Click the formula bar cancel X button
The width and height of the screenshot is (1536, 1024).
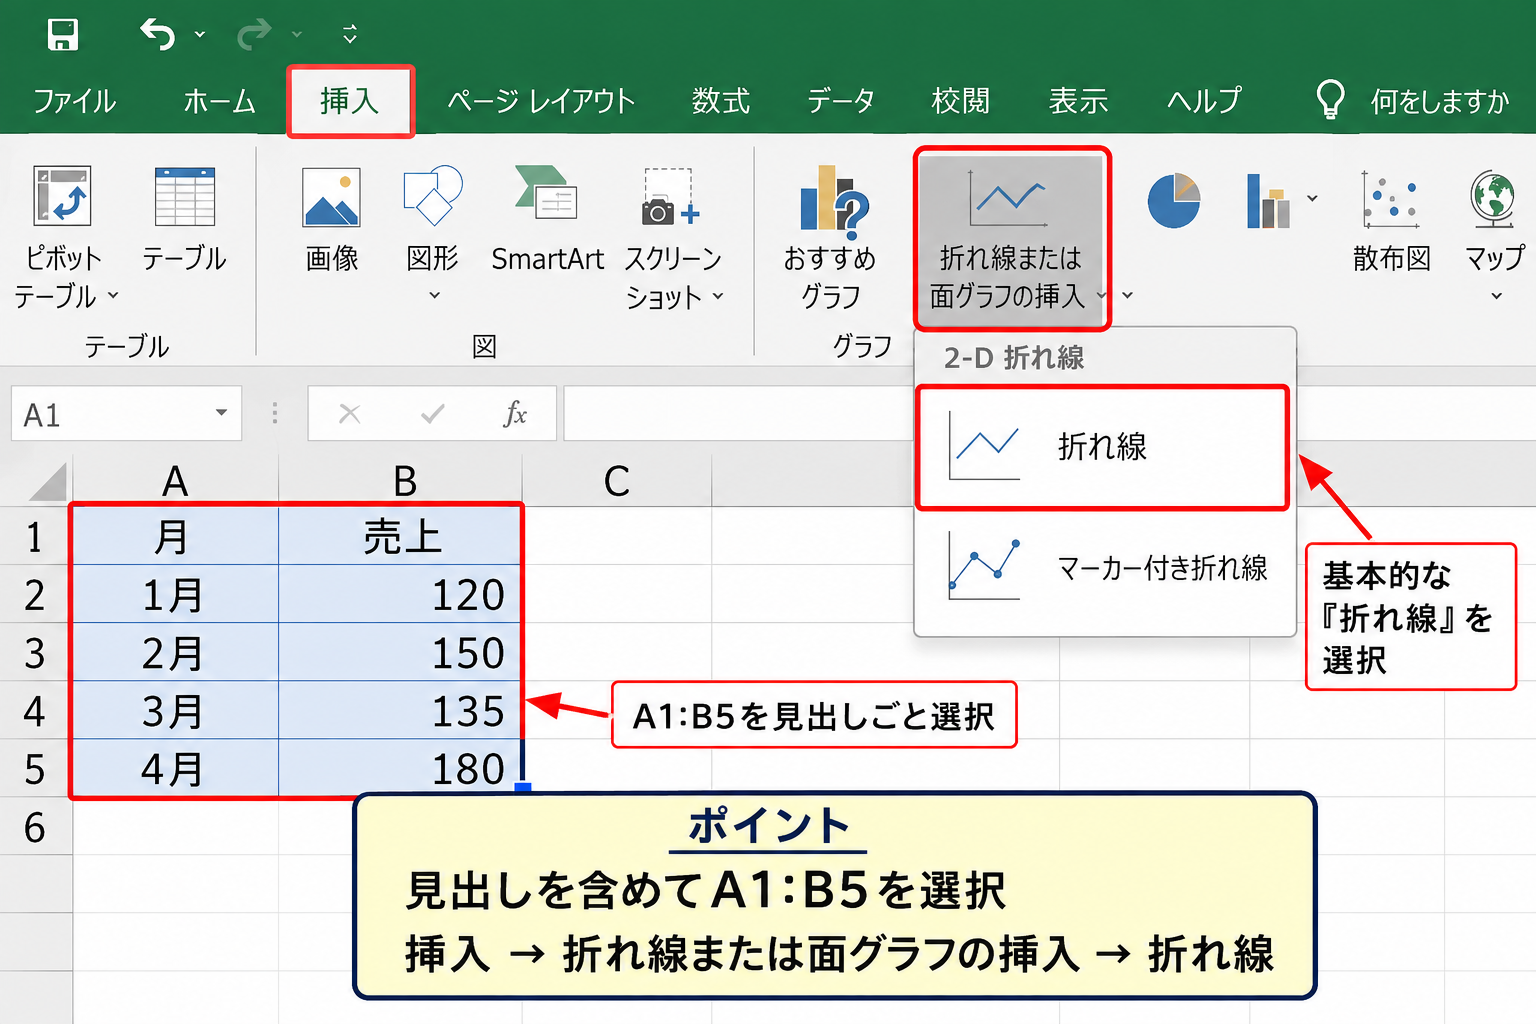[x=349, y=414]
